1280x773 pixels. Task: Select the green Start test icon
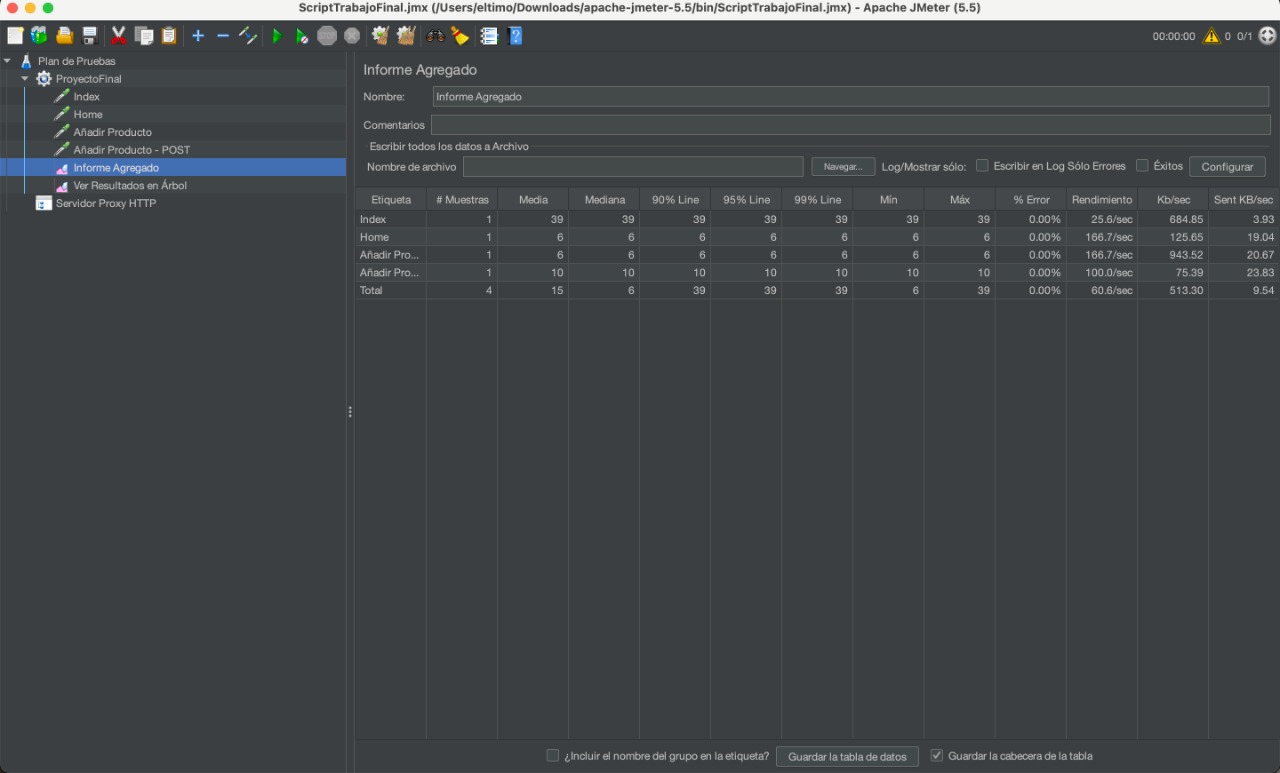(x=276, y=34)
